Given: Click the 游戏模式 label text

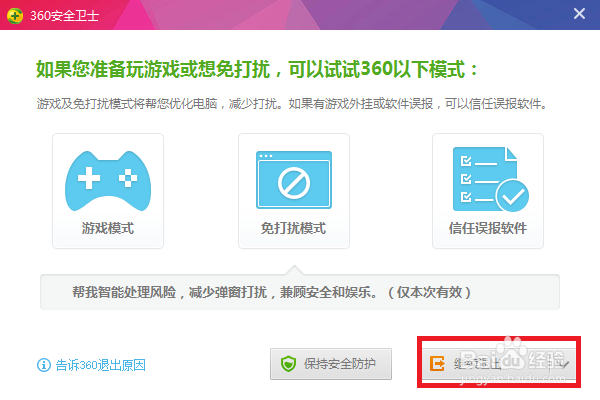Looking at the screenshot, I should [108, 228].
